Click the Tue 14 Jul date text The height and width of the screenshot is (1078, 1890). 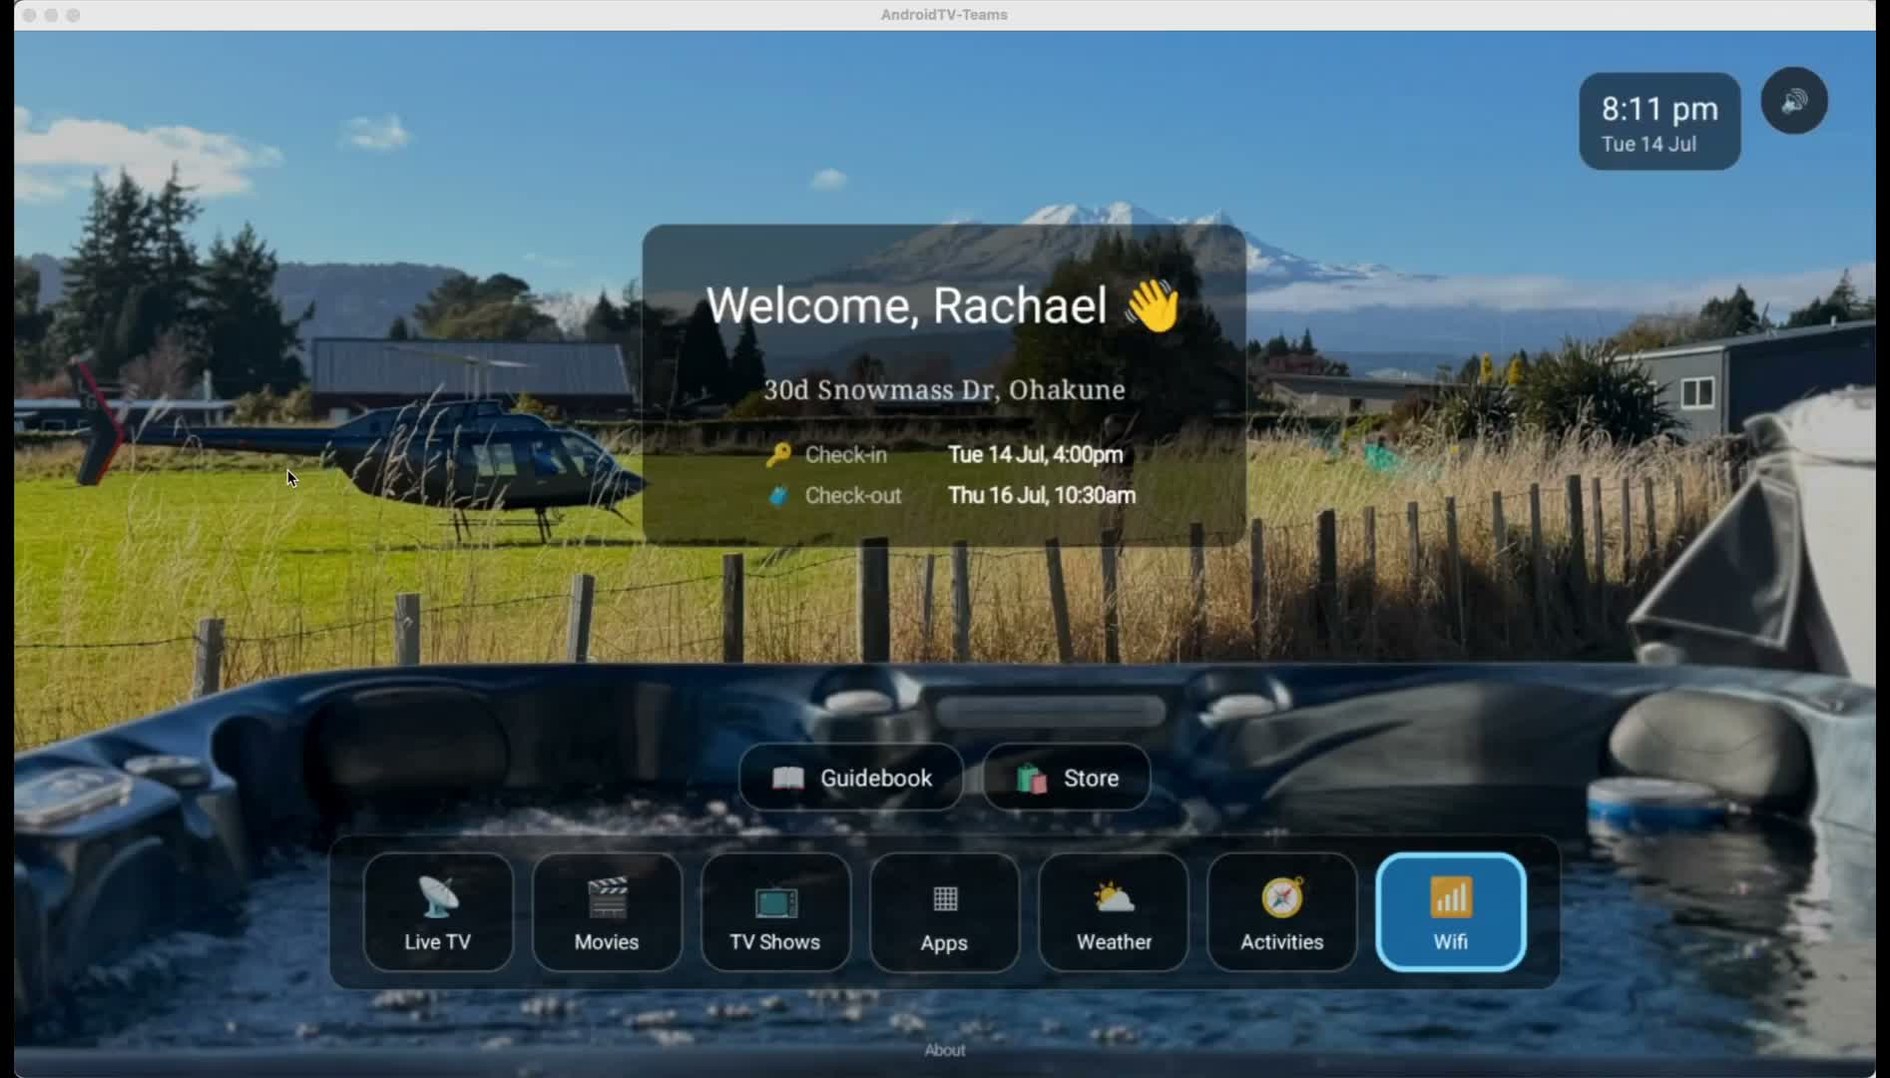point(1648,144)
